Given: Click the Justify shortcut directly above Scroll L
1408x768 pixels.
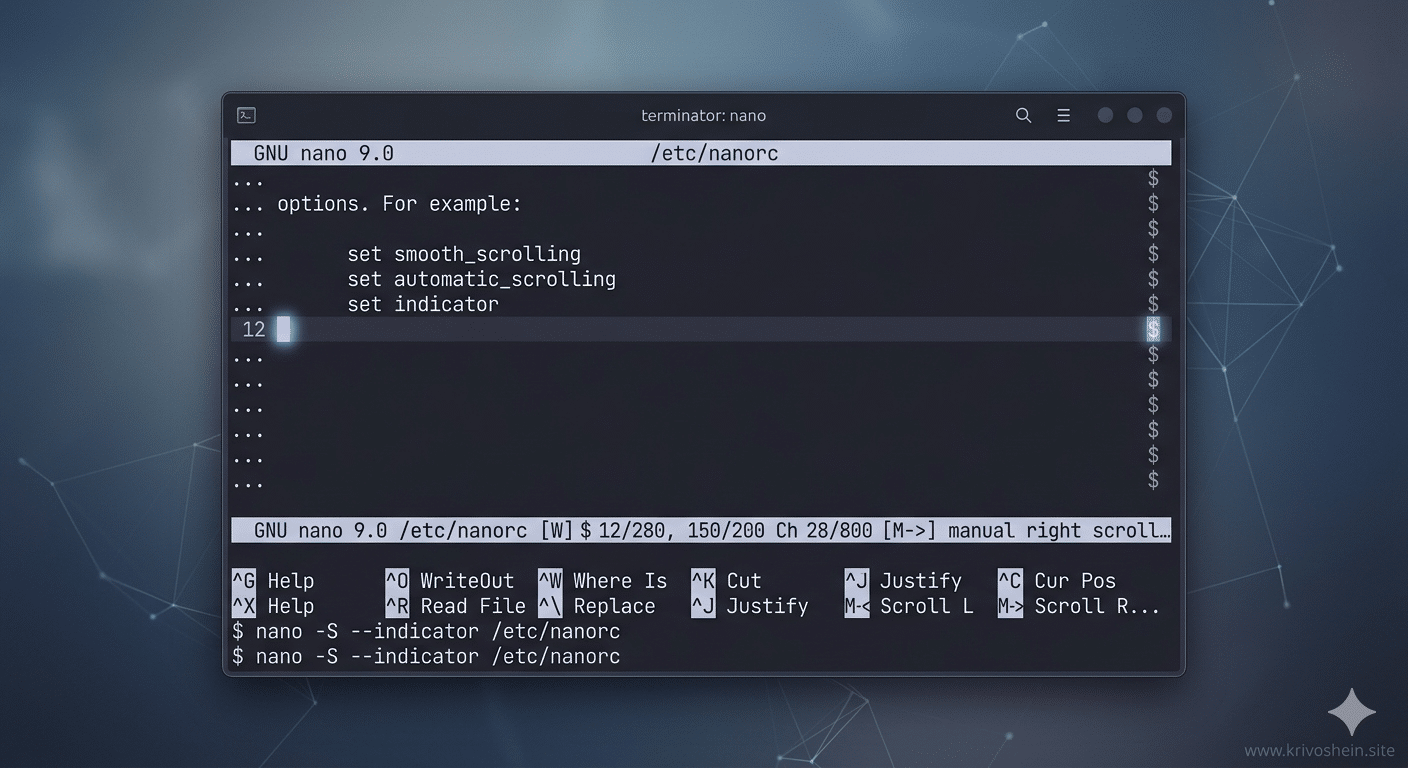Looking at the screenshot, I should click(903, 581).
